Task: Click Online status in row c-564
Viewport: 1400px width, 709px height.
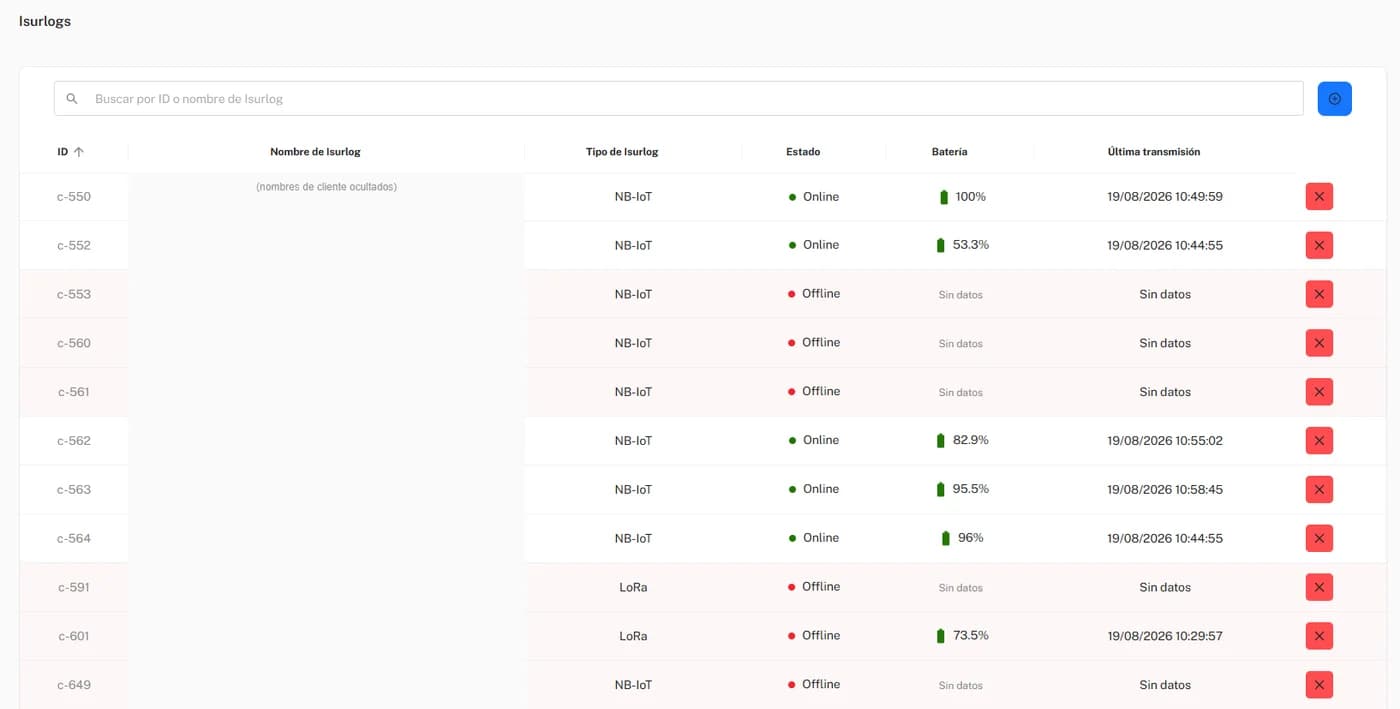Action: tap(821, 538)
